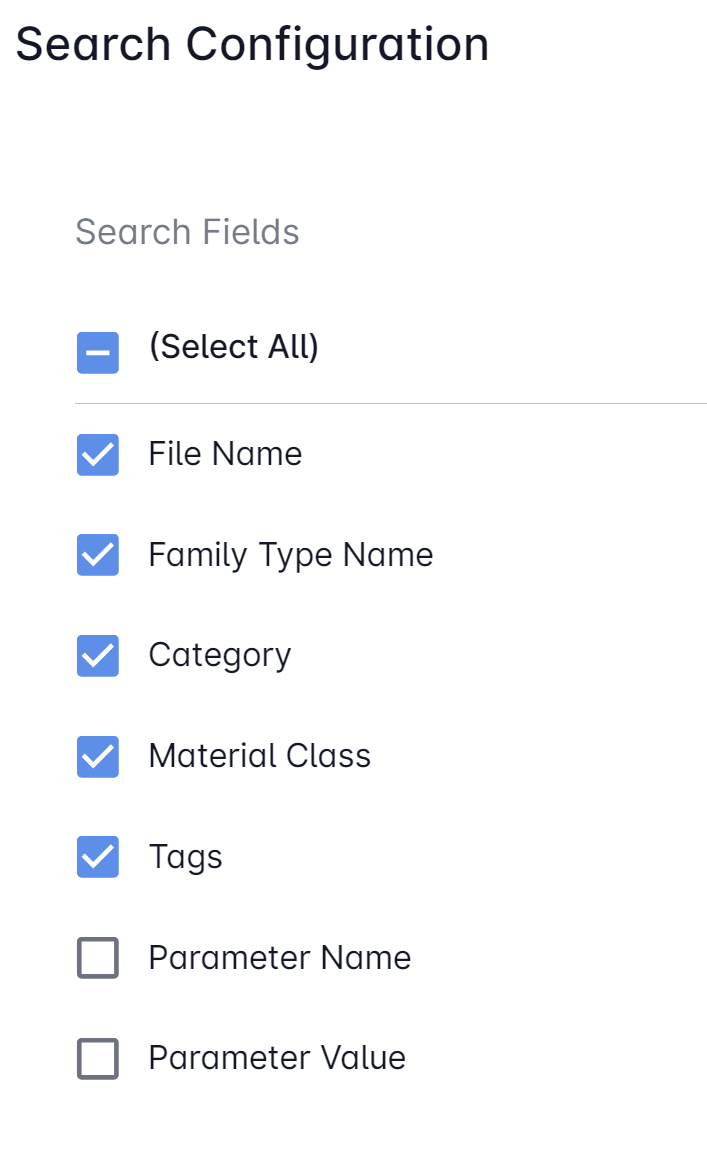This screenshot has height=1157, width=707.
Task: Click the "Material Class" label text
Action: 259,756
